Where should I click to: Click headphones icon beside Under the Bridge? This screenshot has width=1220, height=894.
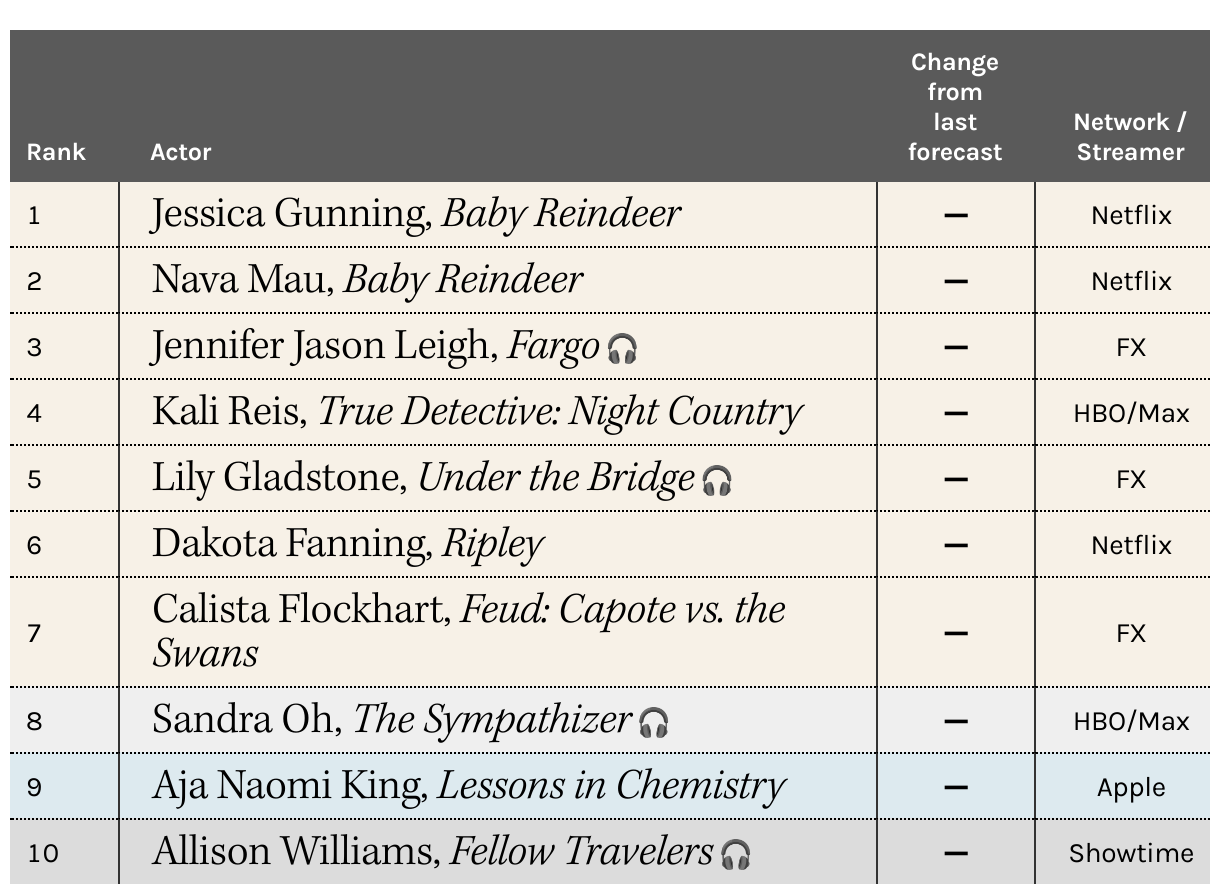coord(717,481)
